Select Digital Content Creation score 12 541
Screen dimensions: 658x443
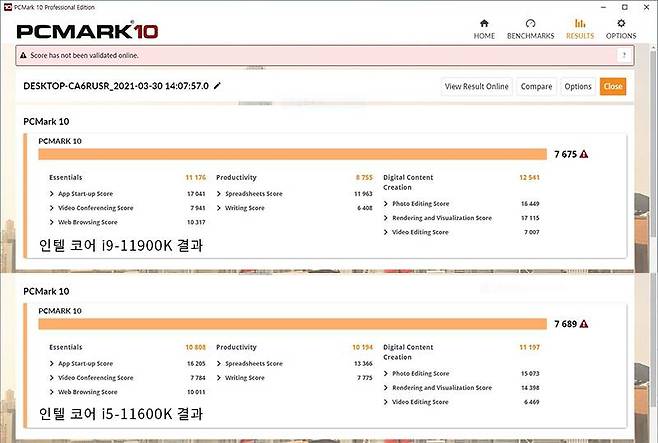[529, 177]
